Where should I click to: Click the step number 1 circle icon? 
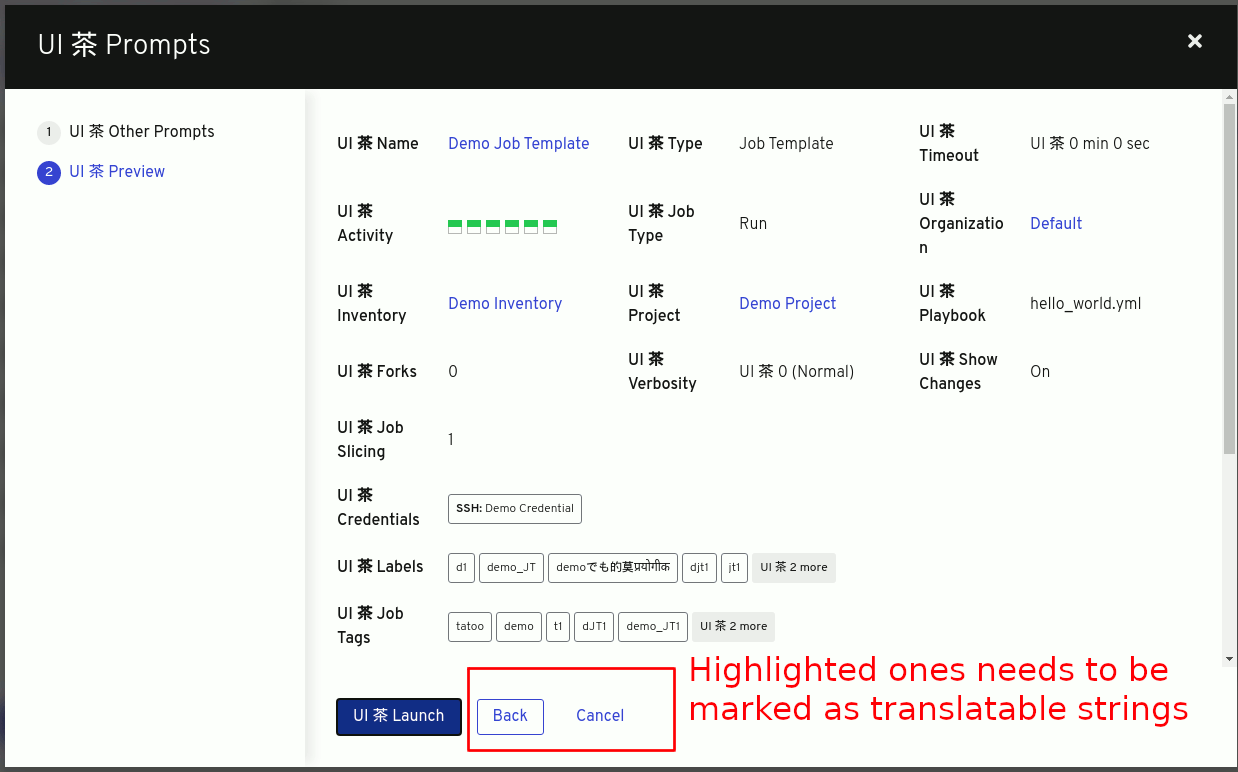pos(49,132)
